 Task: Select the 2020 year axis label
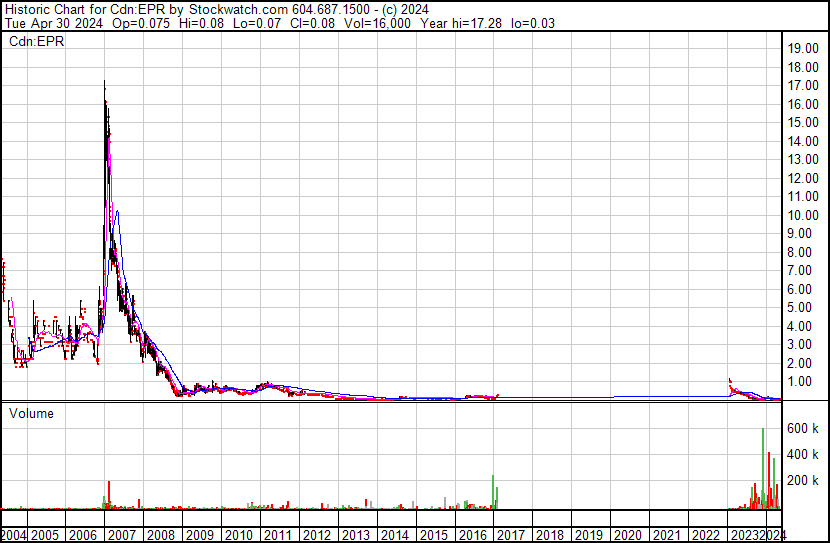coord(628,535)
